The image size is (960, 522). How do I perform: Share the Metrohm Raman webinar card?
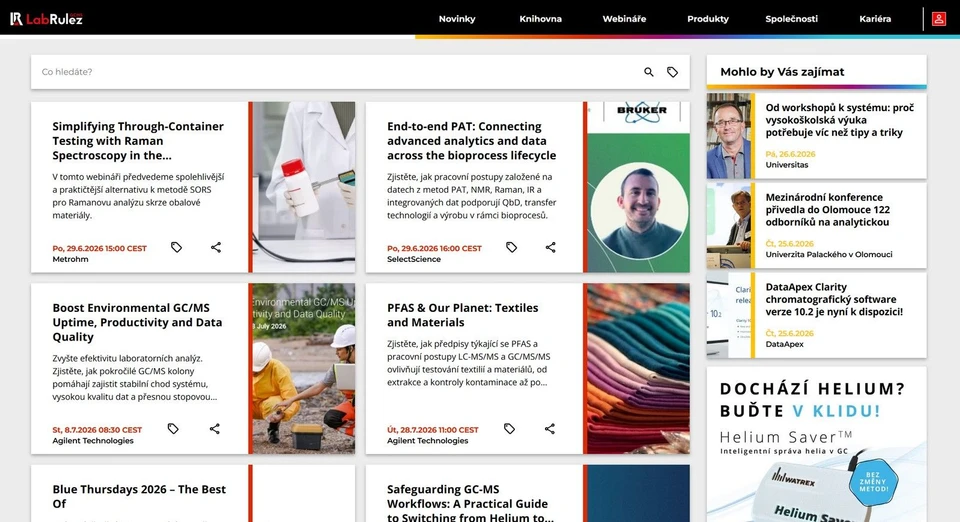pos(216,247)
